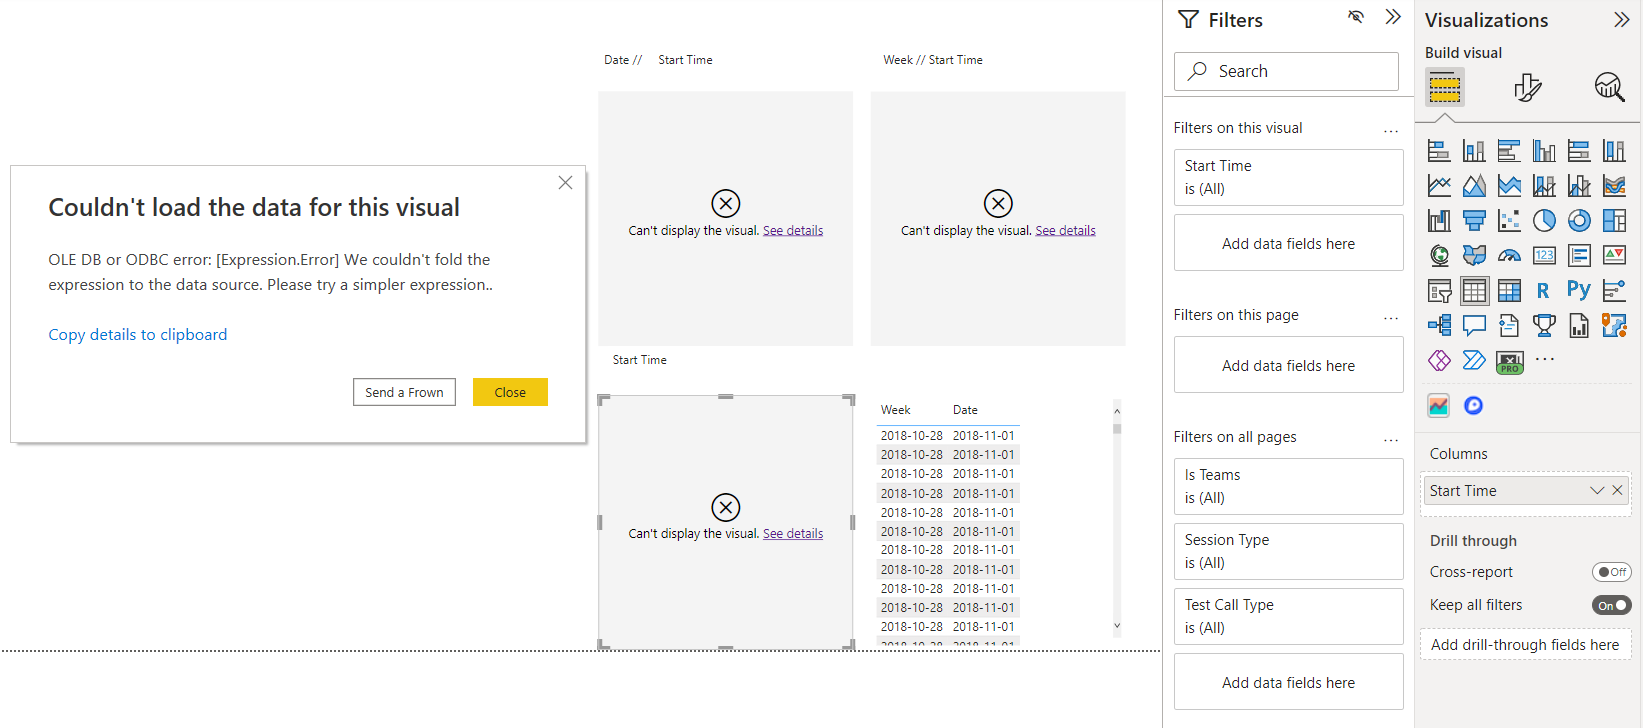Insert an R script visual
Screen dimensions: 1643x728
[1543, 291]
